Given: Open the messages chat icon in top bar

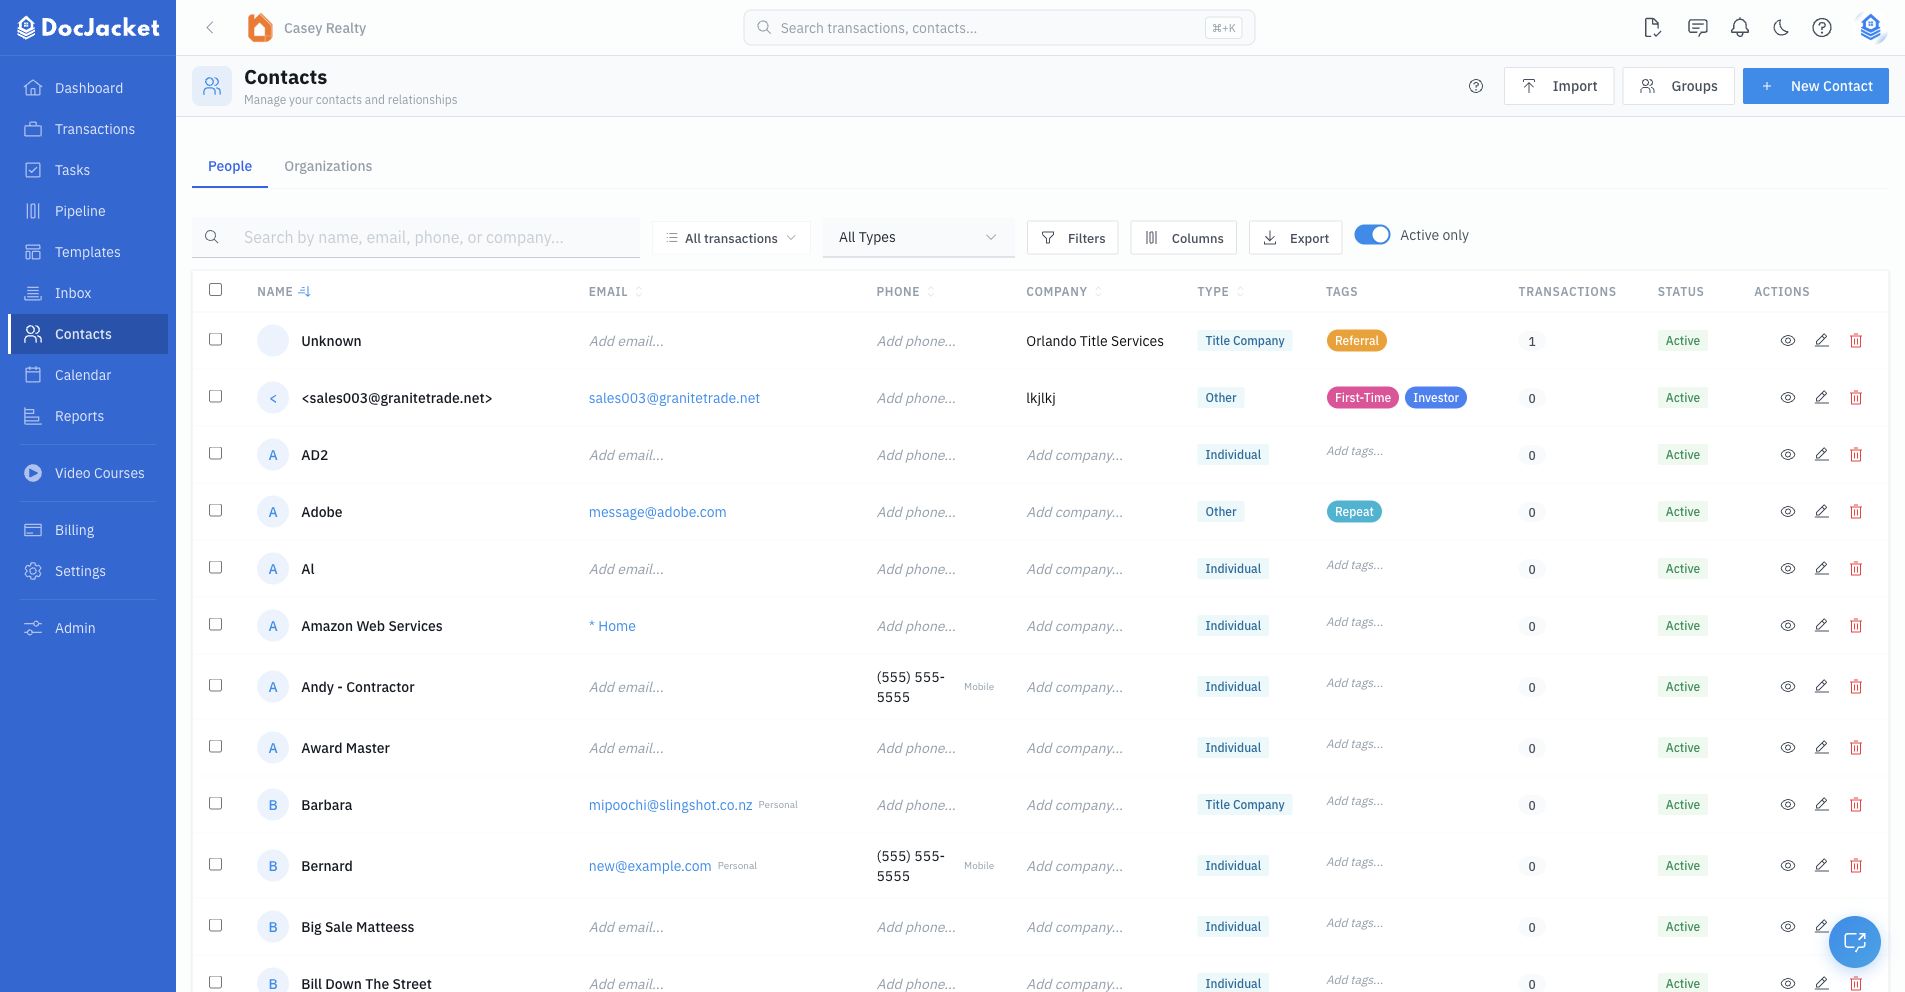Looking at the screenshot, I should pyautogui.click(x=1697, y=28).
